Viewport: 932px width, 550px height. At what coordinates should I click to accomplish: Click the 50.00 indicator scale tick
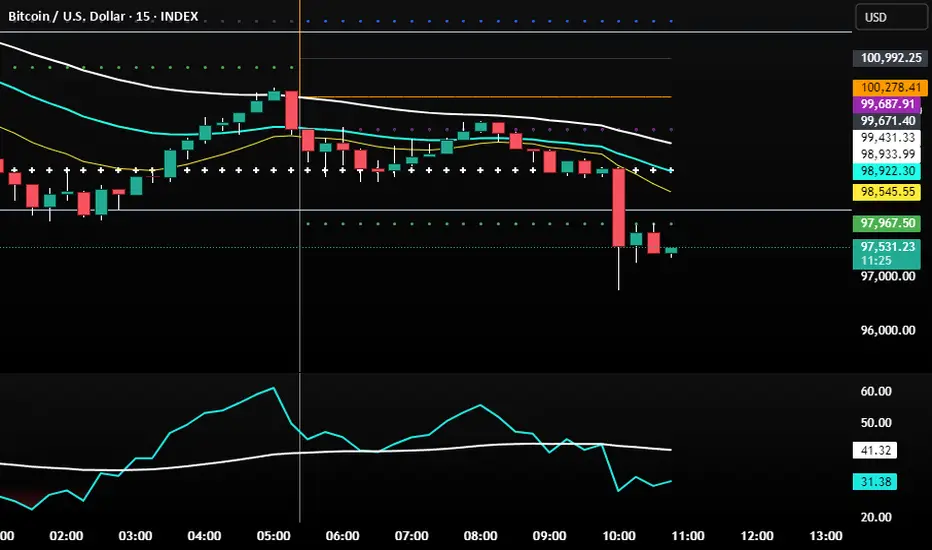tap(876, 423)
